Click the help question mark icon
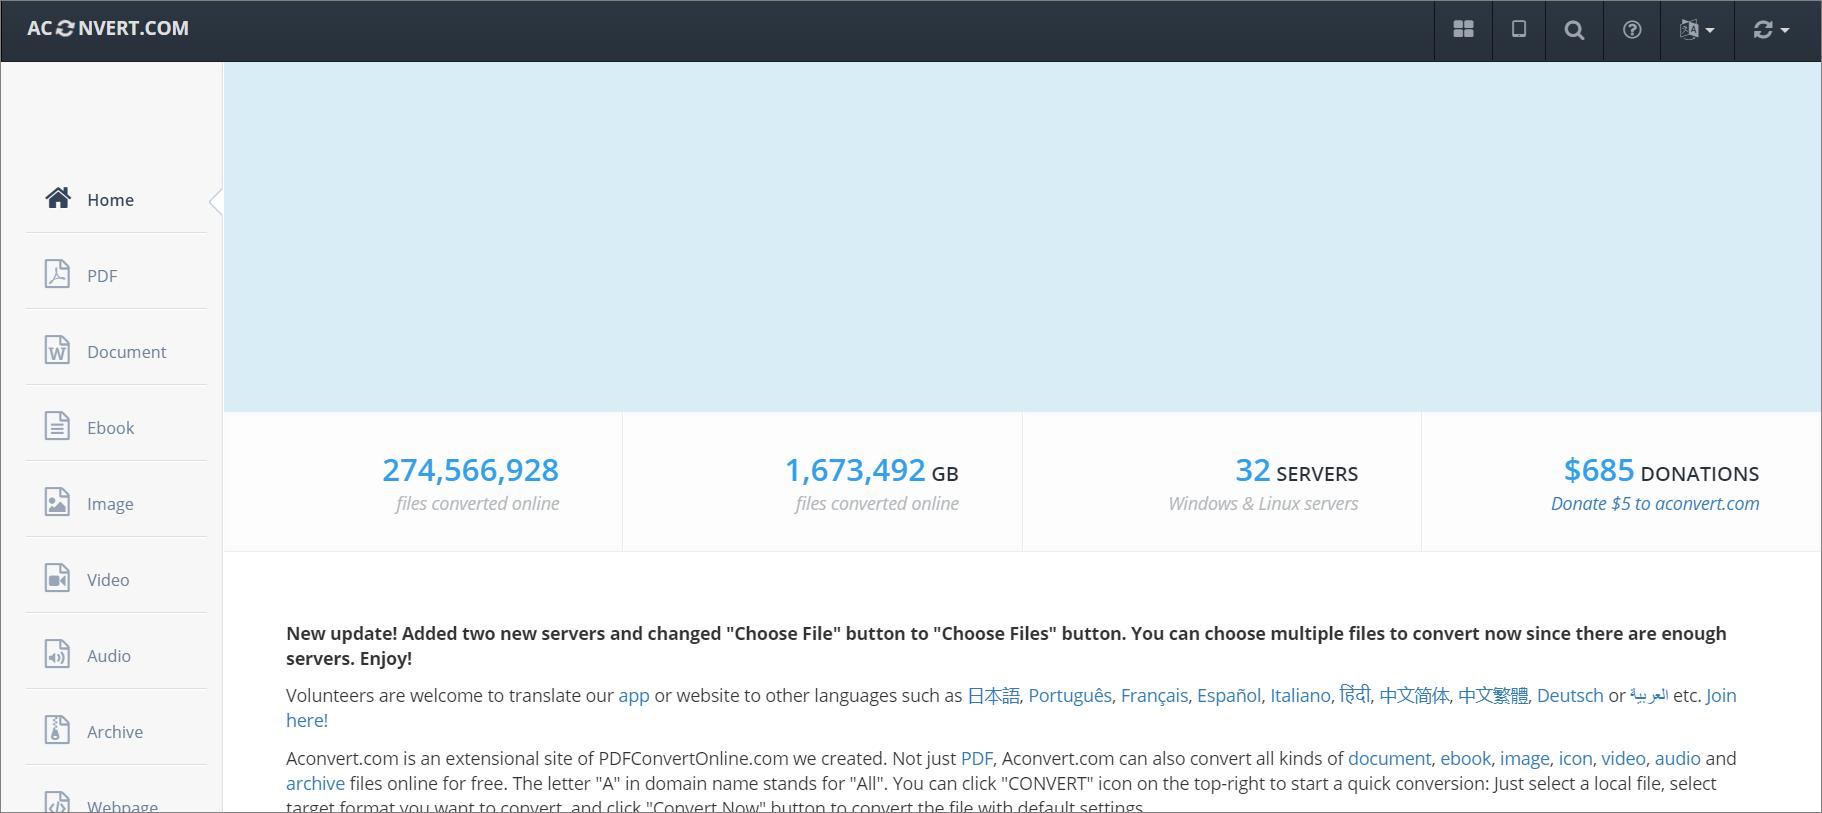The height and width of the screenshot is (813, 1822). [x=1632, y=30]
